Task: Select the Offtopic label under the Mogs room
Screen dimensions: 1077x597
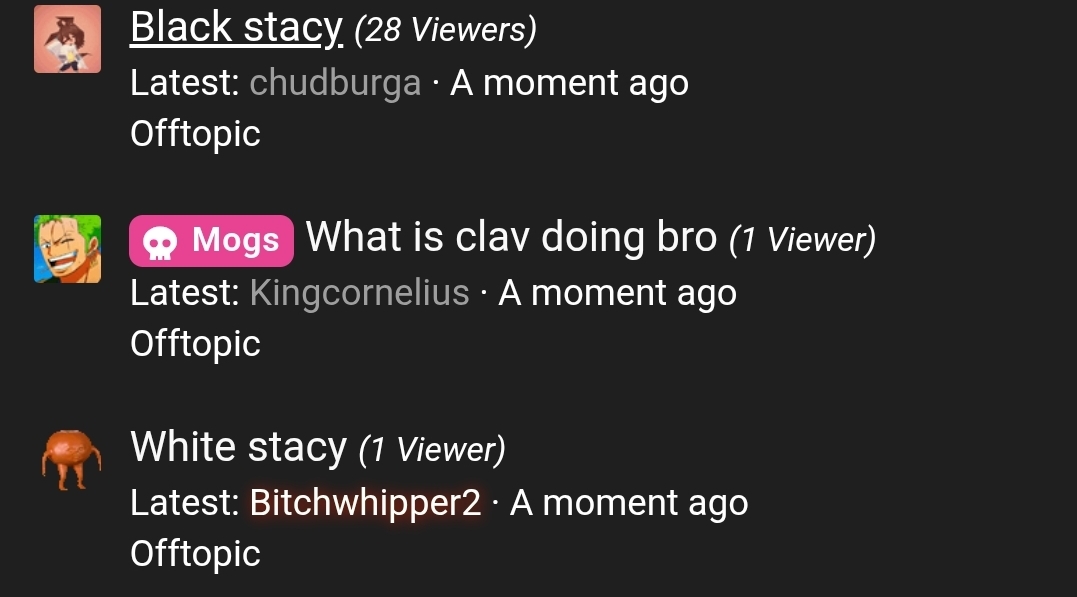Action: click(x=194, y=343)
